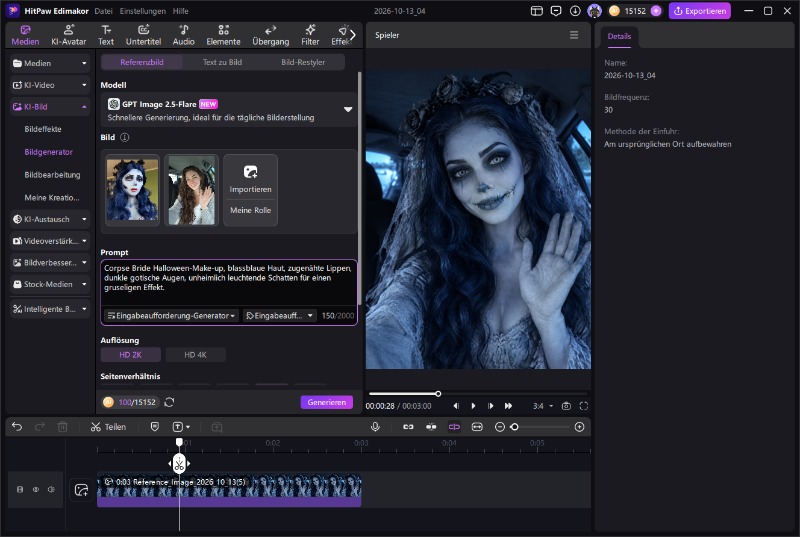Open the feedback message icon
This screenshot has height=537, width=800.
point(556,11)
